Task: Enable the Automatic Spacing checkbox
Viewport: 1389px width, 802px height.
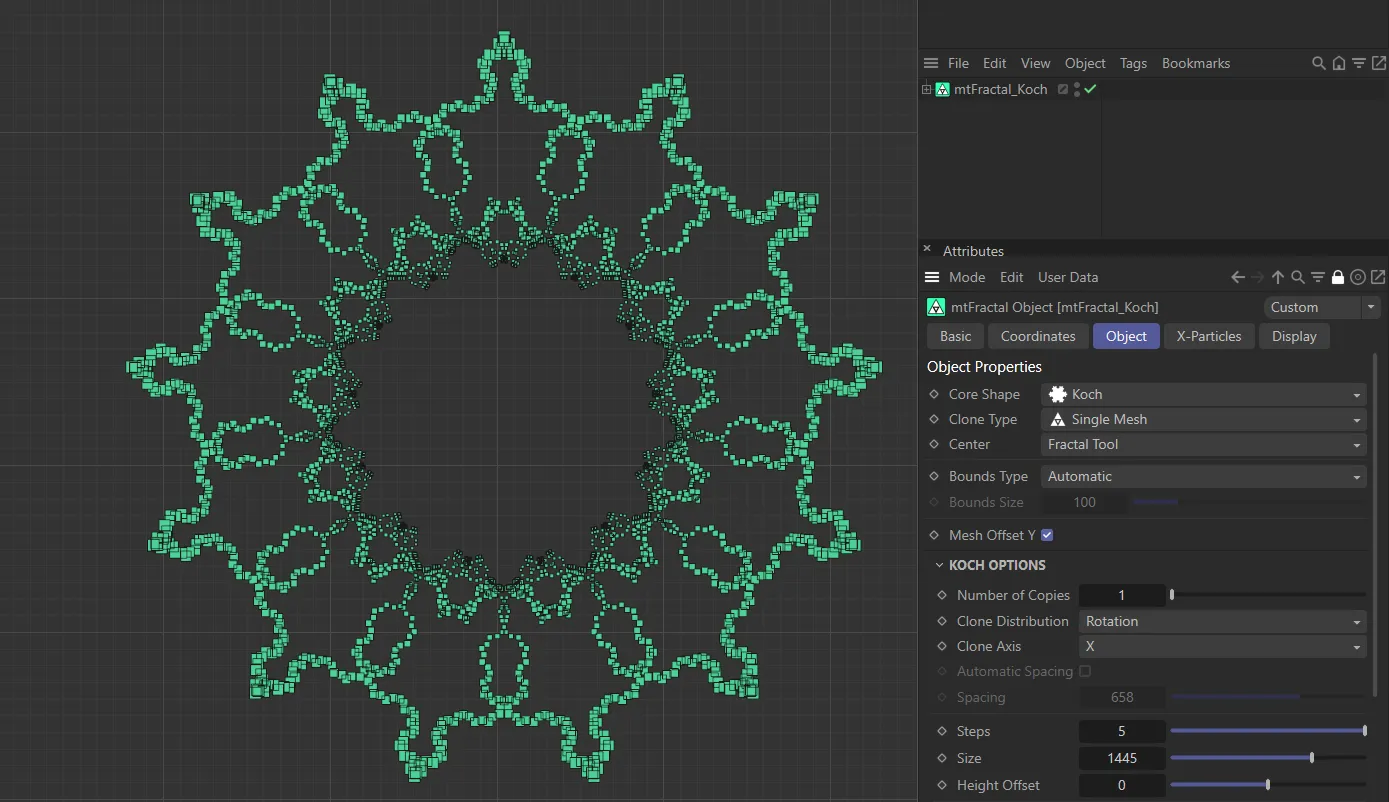Action: [x=1085, y=671]
